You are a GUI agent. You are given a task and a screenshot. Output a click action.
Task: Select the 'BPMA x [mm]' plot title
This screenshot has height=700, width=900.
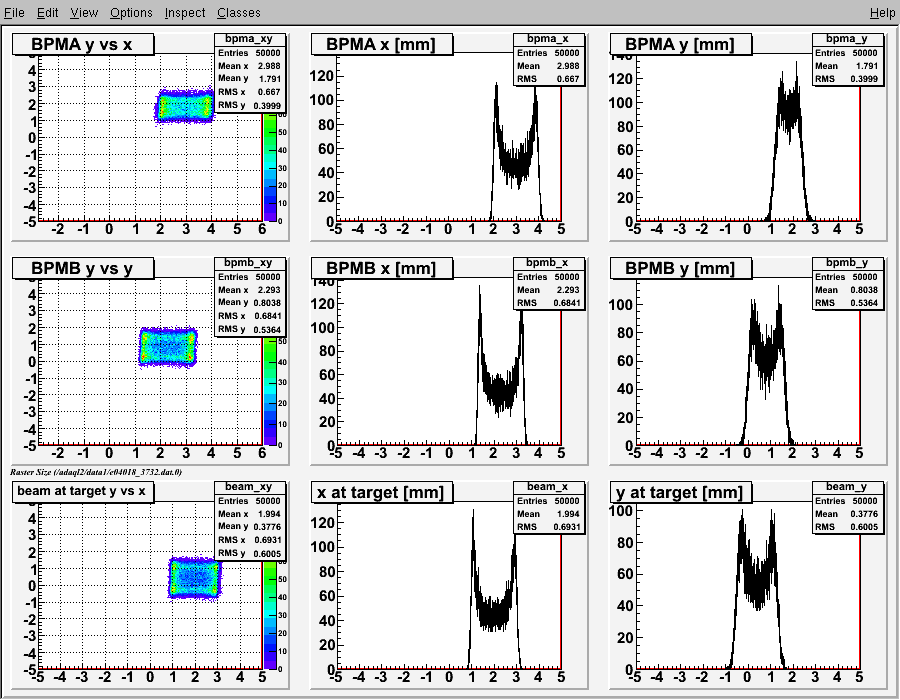coord(381,44)
